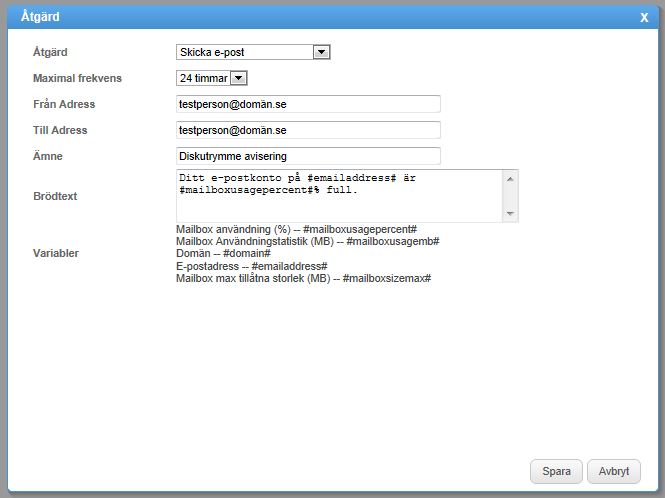
Task: Select the Ämne subject text field
Action: (x=308, y=156)
